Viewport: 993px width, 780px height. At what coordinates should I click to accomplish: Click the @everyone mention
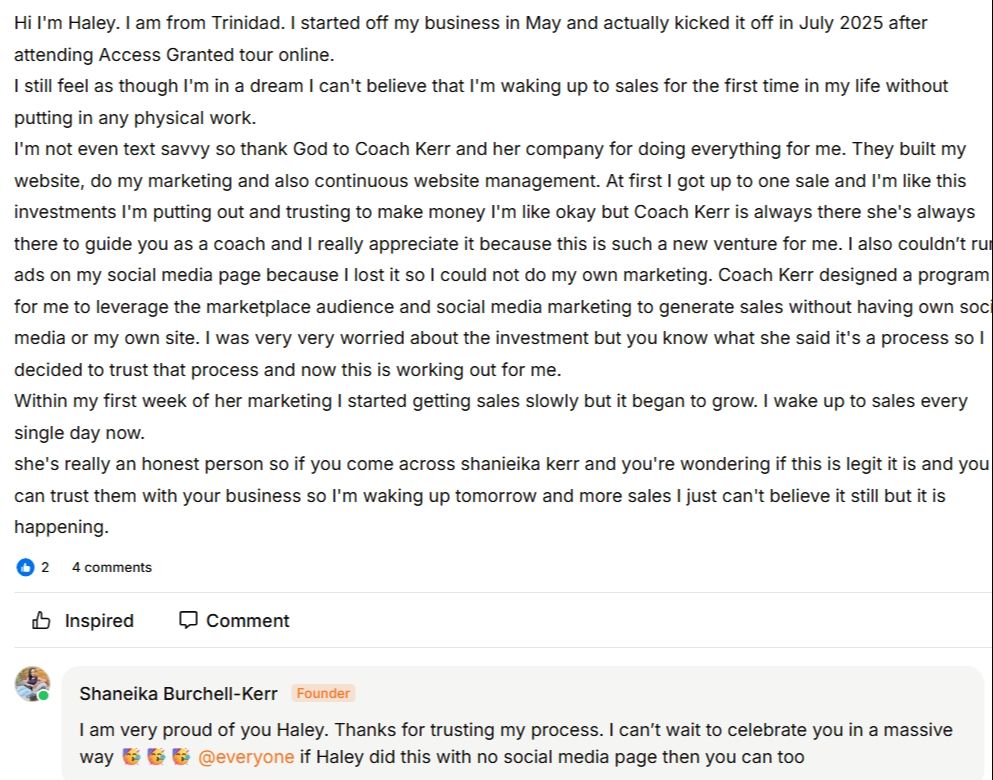click(246, 757)
